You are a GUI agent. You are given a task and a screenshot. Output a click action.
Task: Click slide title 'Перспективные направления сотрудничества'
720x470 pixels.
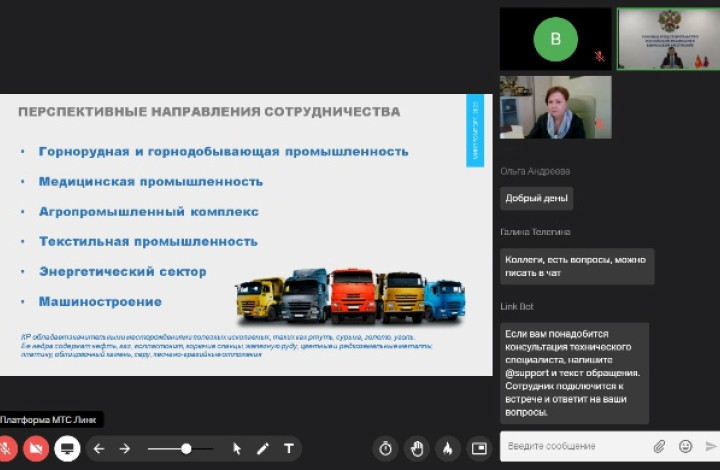pos(209,112)
